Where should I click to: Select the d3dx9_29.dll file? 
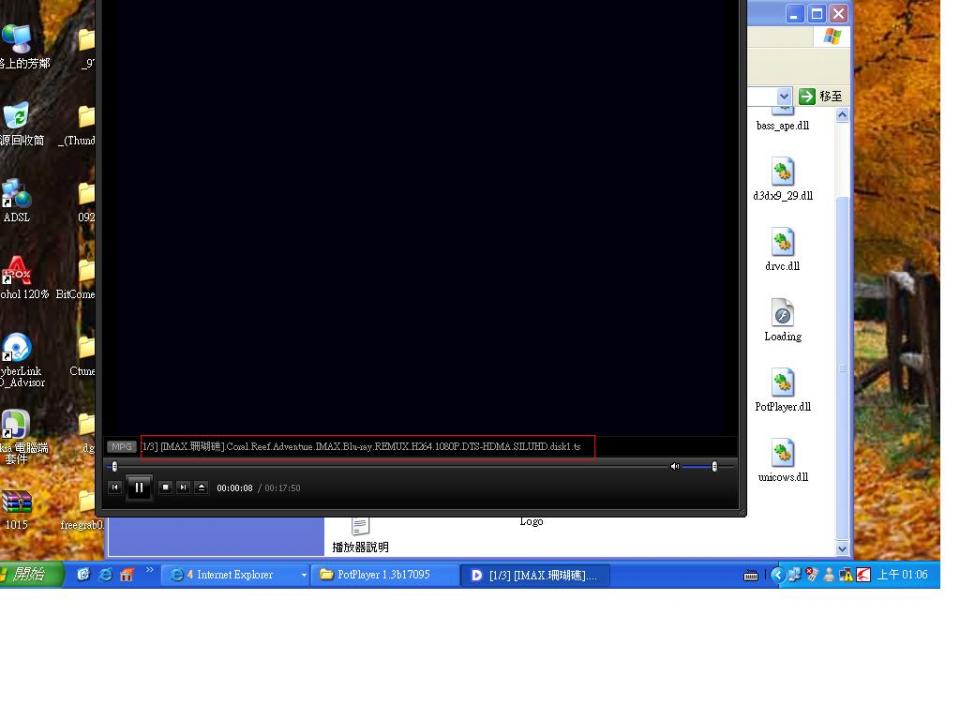(782, 179)
